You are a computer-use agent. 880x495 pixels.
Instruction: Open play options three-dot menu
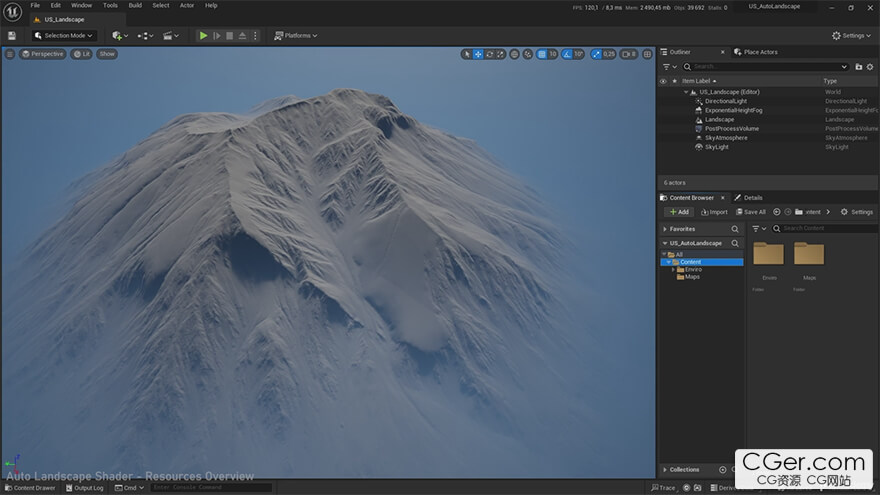(x=255, y=35)
